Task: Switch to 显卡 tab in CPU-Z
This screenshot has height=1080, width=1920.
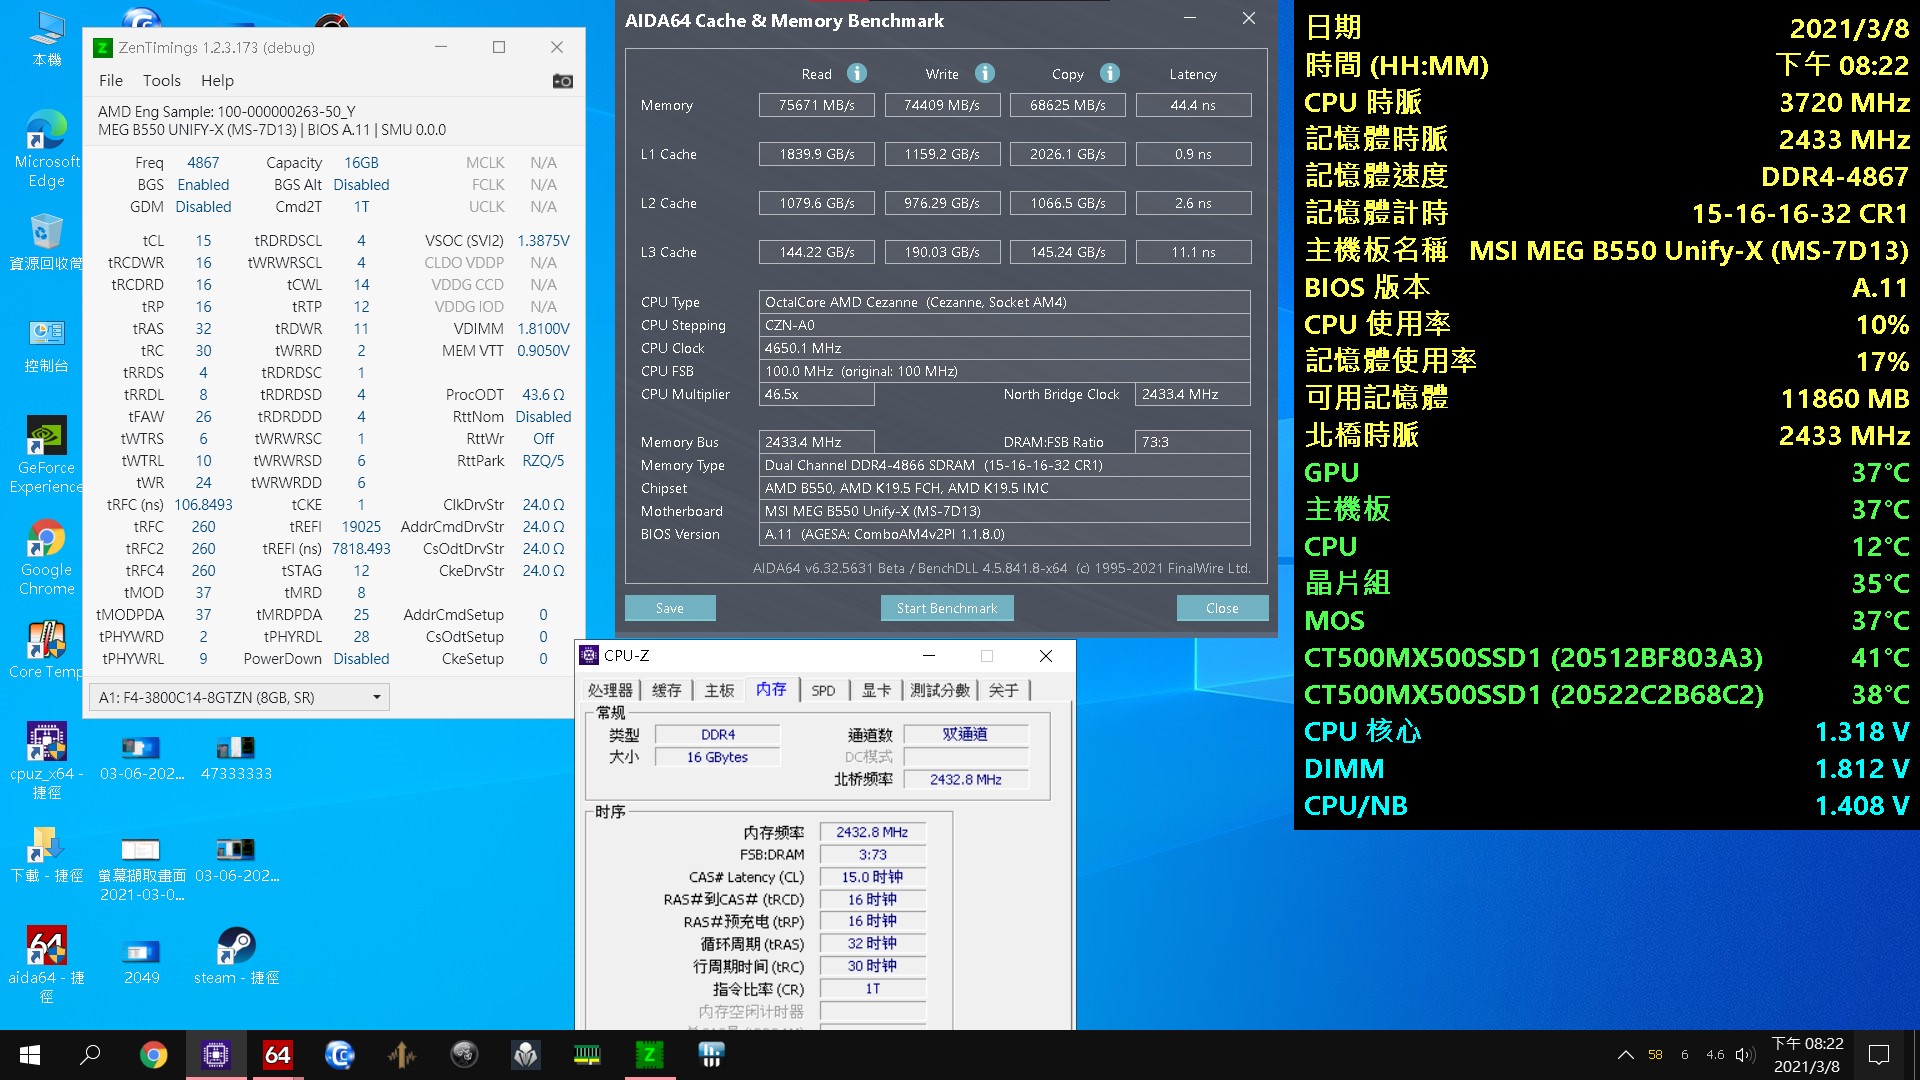Action: pyautogui.click(x=876, y=690)
